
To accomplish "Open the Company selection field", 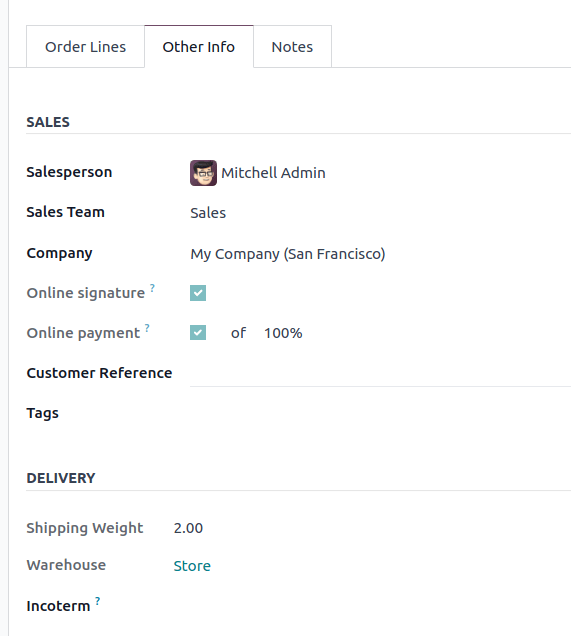I will click(x=380, y=254).
